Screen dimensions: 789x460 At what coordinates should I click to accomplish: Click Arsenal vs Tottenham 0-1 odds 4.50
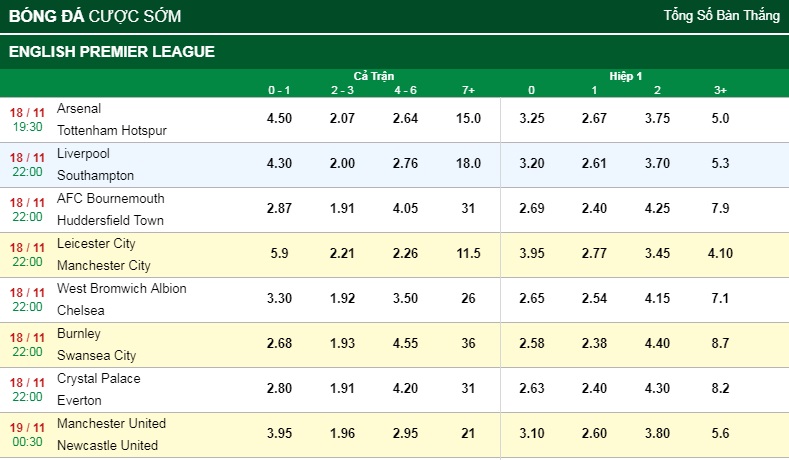[x=279, y=119]
